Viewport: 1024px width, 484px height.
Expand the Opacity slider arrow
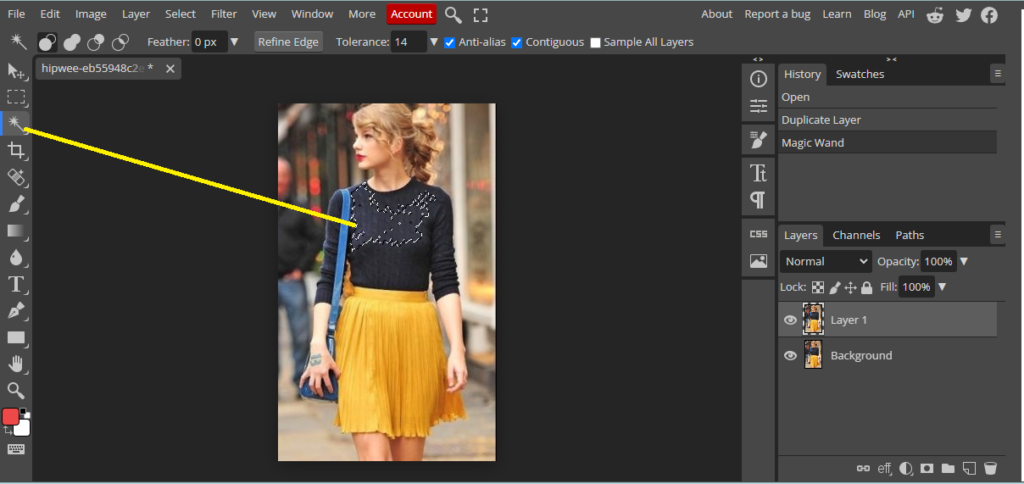coord(963,261)
